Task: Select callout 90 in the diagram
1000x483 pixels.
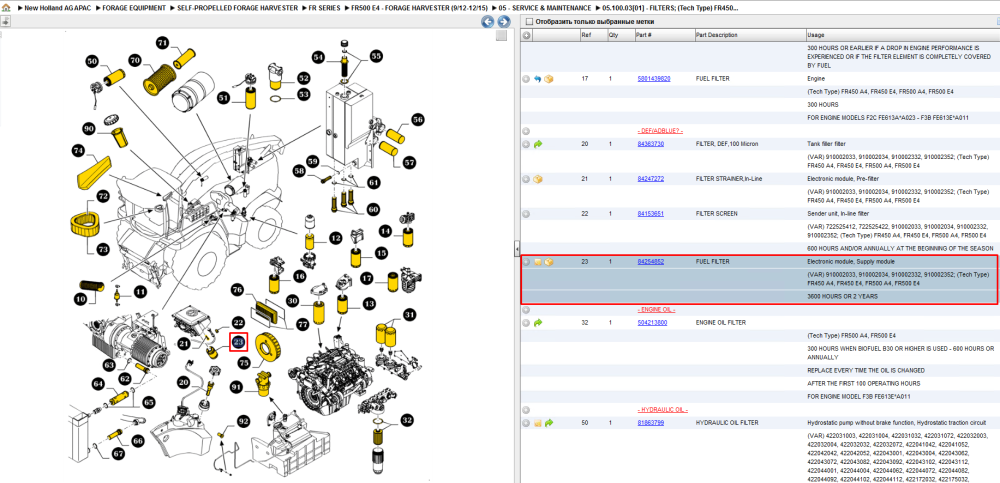Action: (x=90, y=129)
